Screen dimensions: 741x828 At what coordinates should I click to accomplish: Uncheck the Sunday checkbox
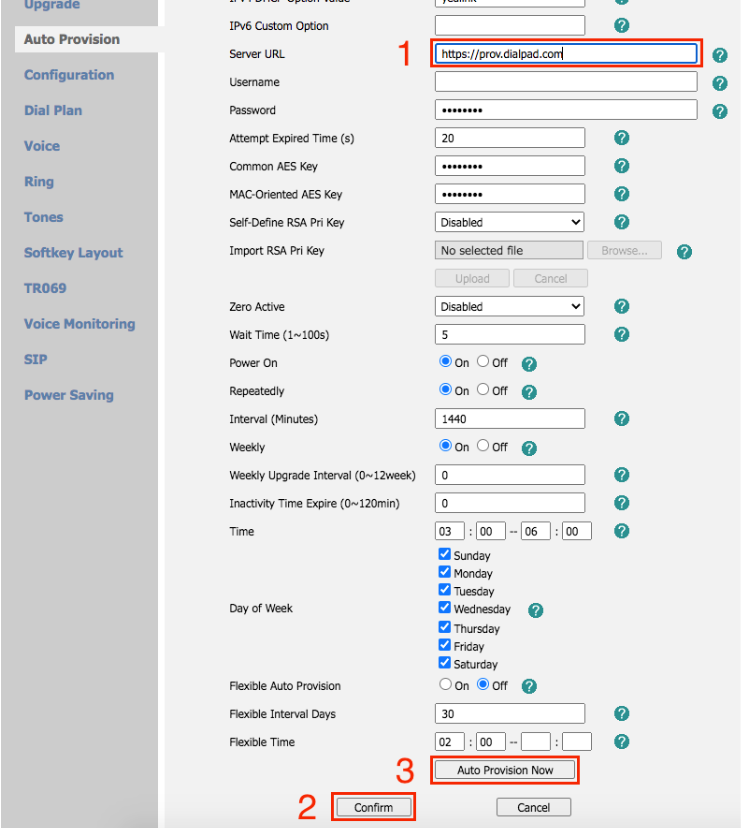(x=445, y=554)
